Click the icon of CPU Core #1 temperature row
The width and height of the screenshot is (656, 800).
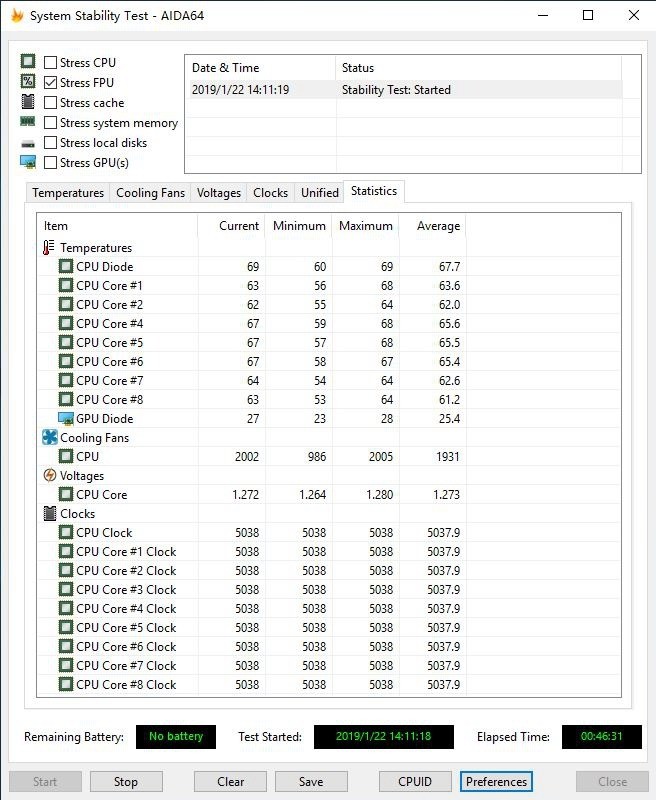(66, 285)
